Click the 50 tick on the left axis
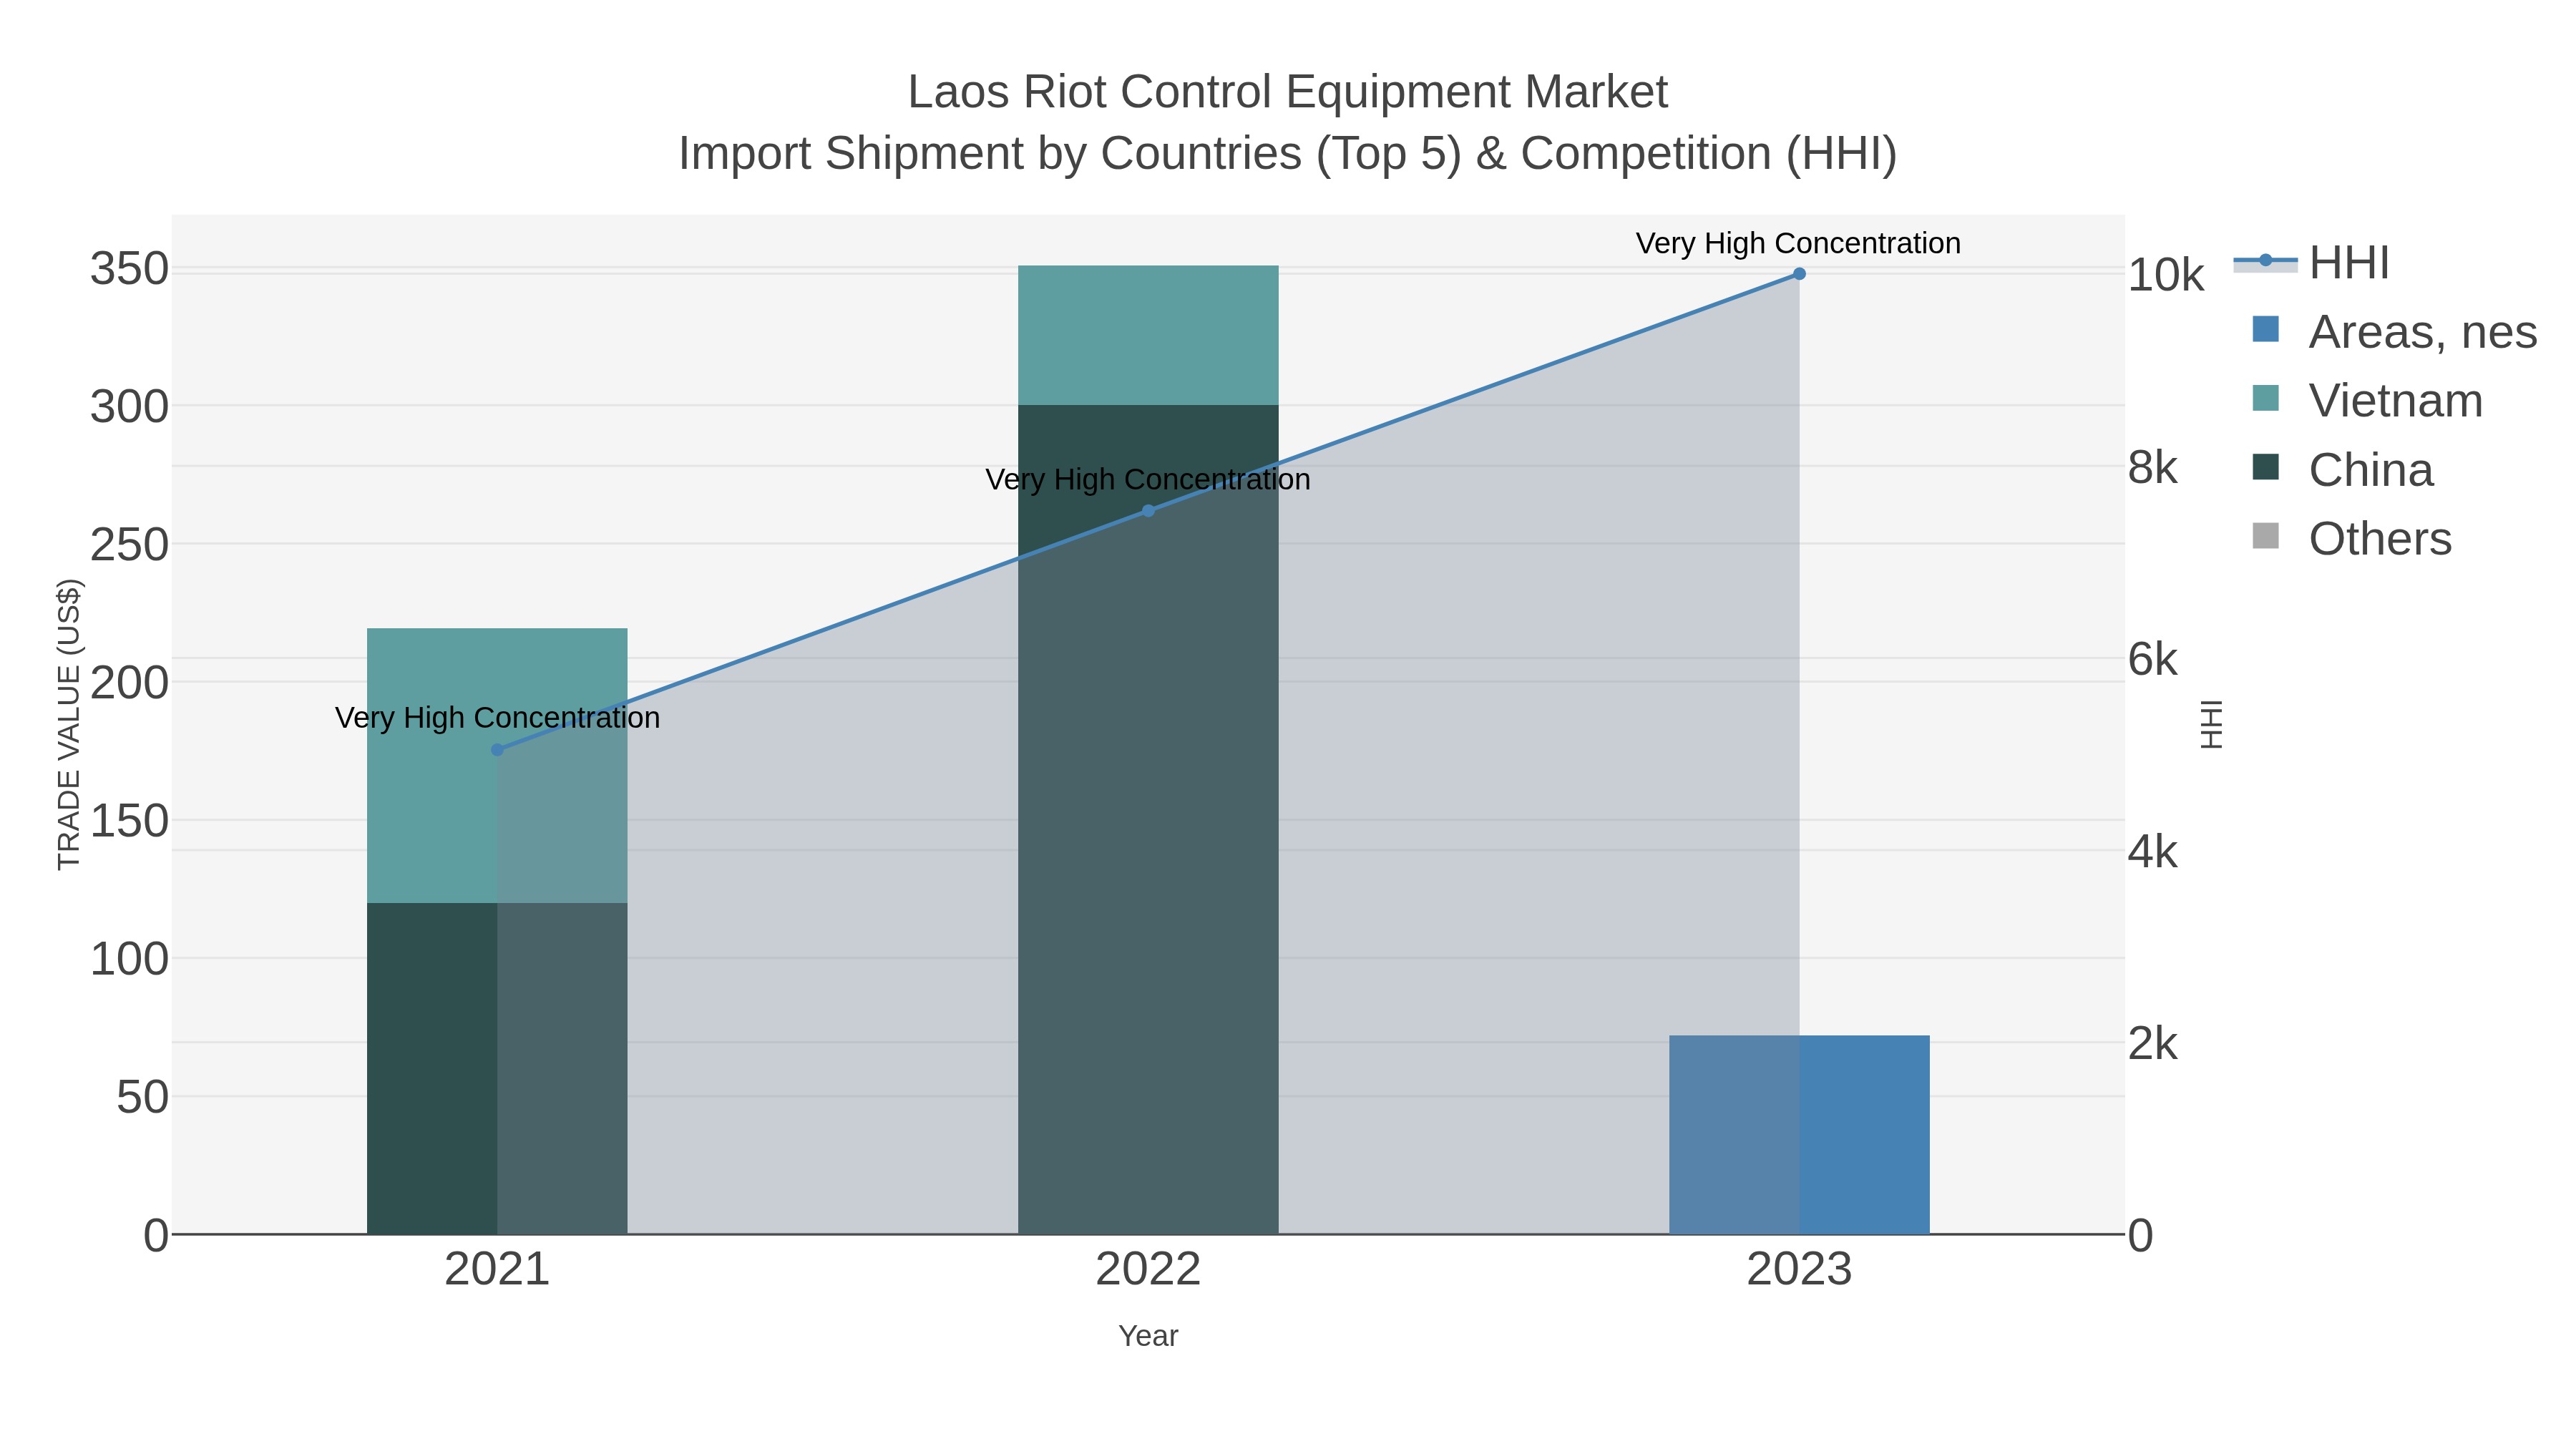2576x1449 pixels. [143, 1097]
